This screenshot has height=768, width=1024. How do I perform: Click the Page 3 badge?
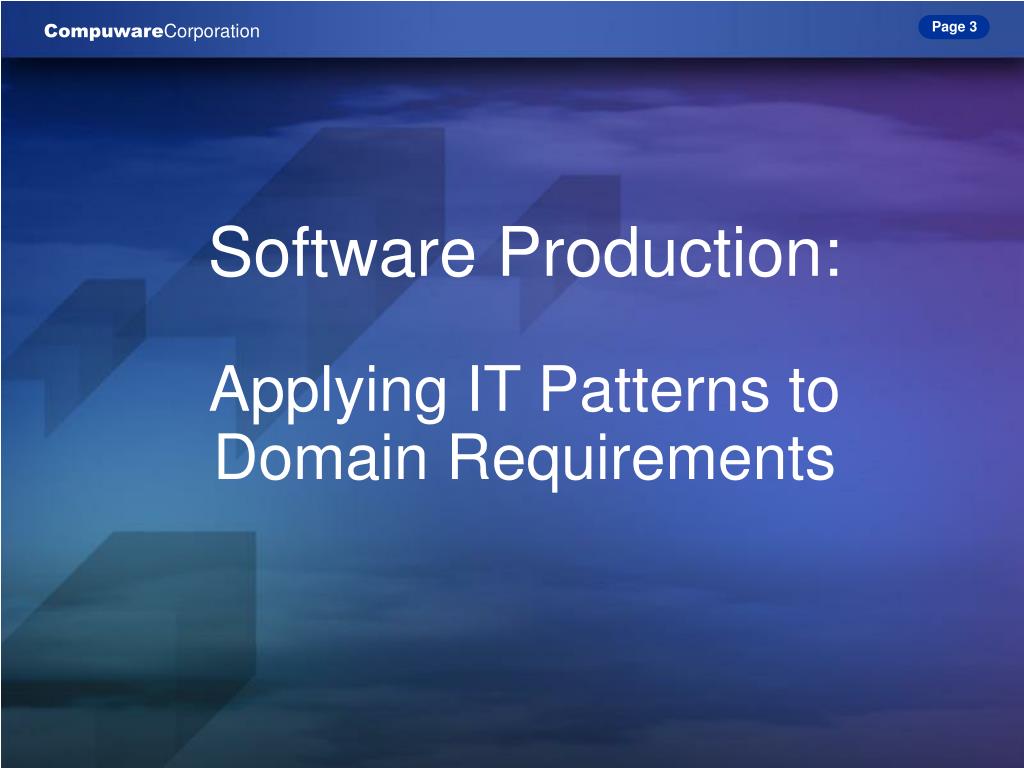point(953,27)
